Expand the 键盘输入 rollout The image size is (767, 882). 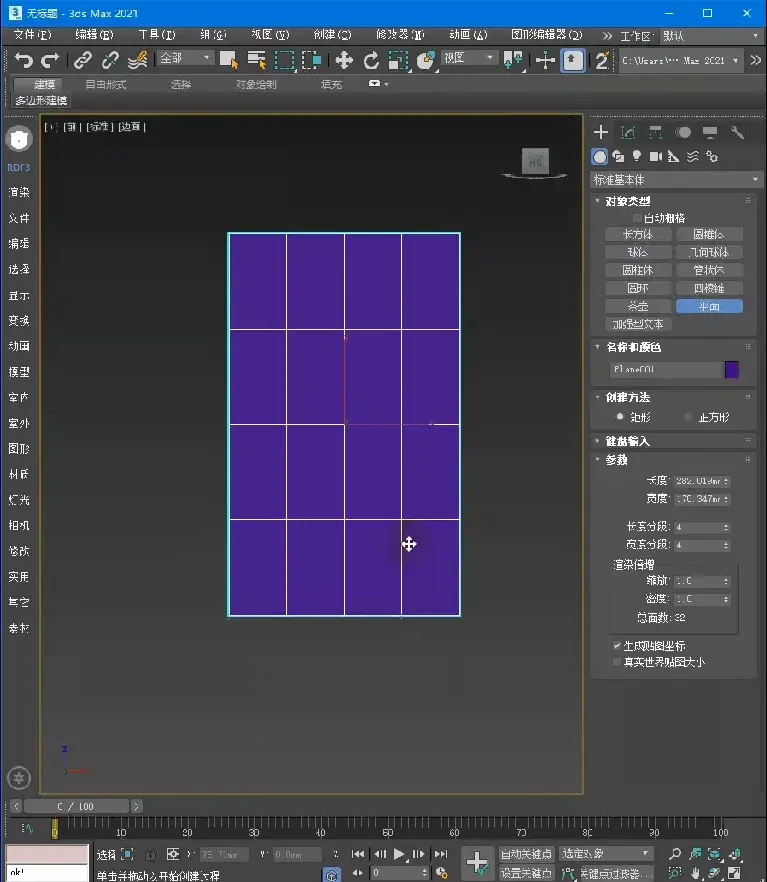[627, 441]
